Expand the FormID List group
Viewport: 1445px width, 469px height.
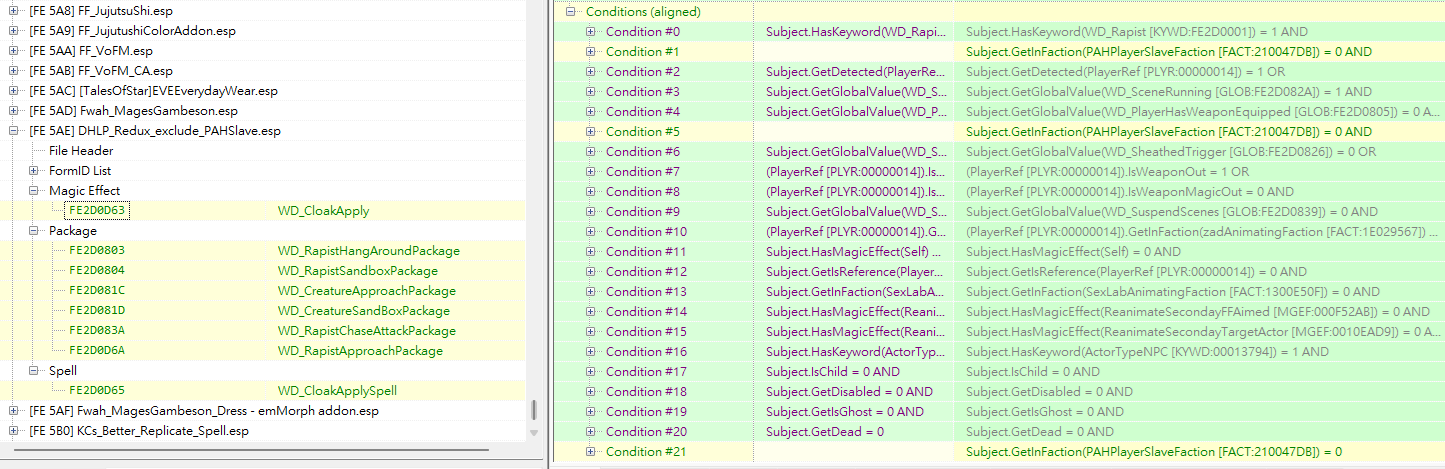pyautogui.click(x=34, y=171)
